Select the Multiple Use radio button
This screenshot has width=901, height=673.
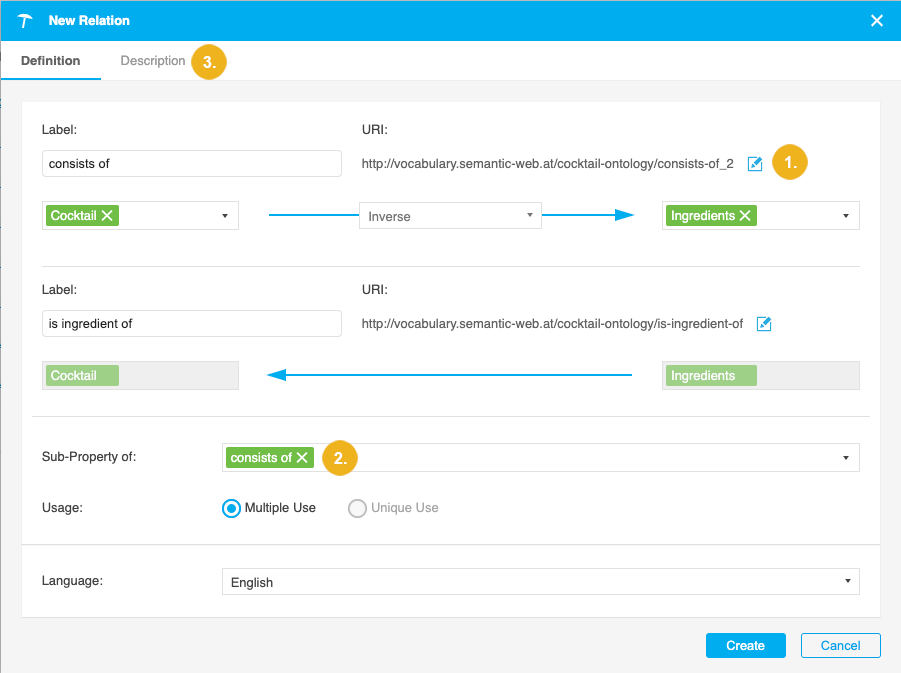[231, 508]
